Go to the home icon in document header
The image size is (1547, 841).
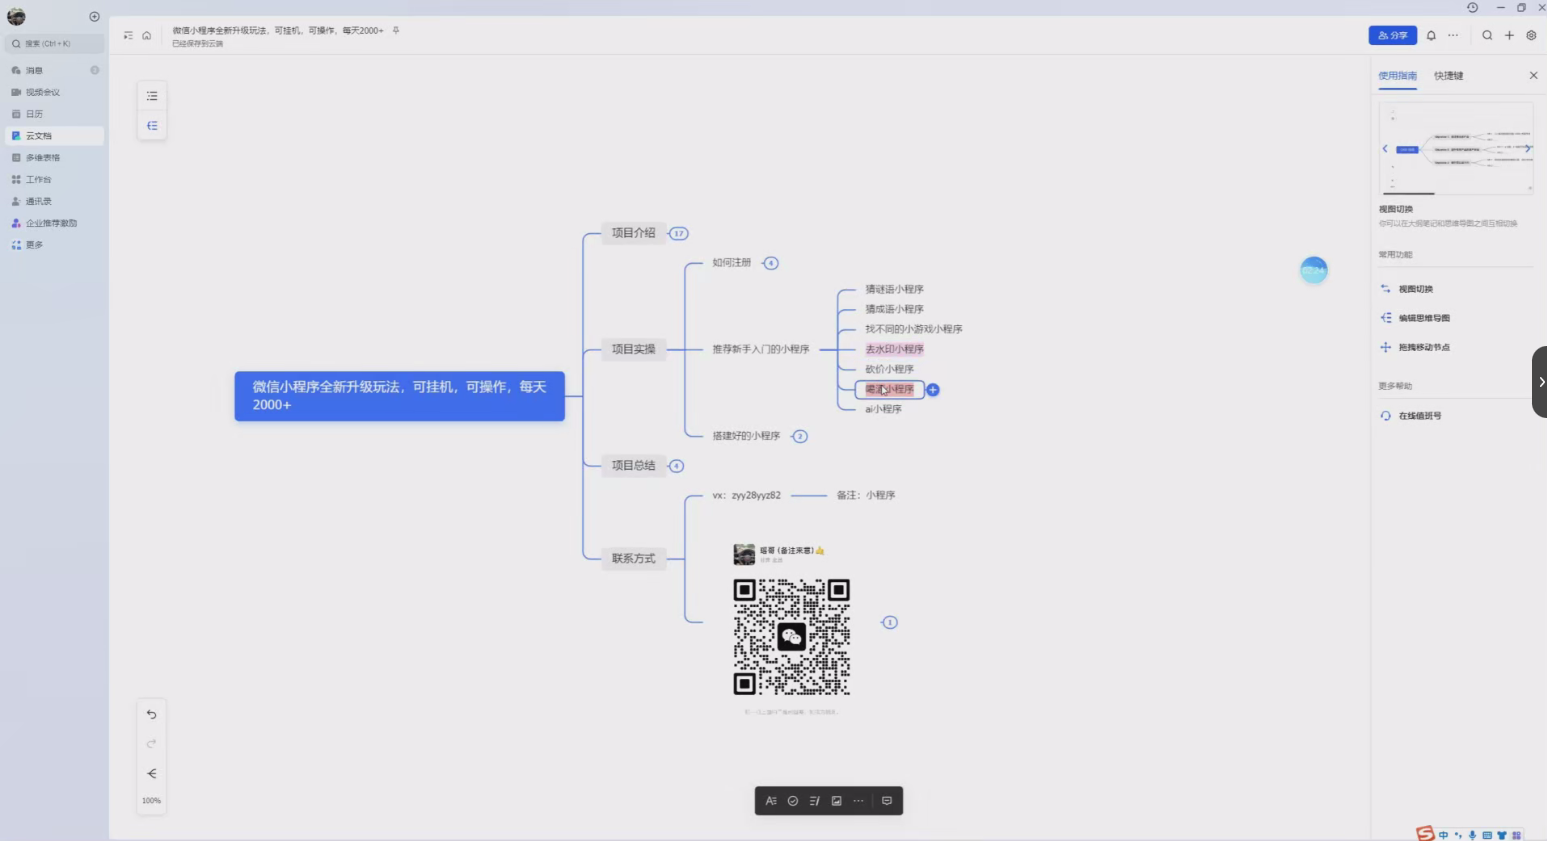click(x=147, y=35)
